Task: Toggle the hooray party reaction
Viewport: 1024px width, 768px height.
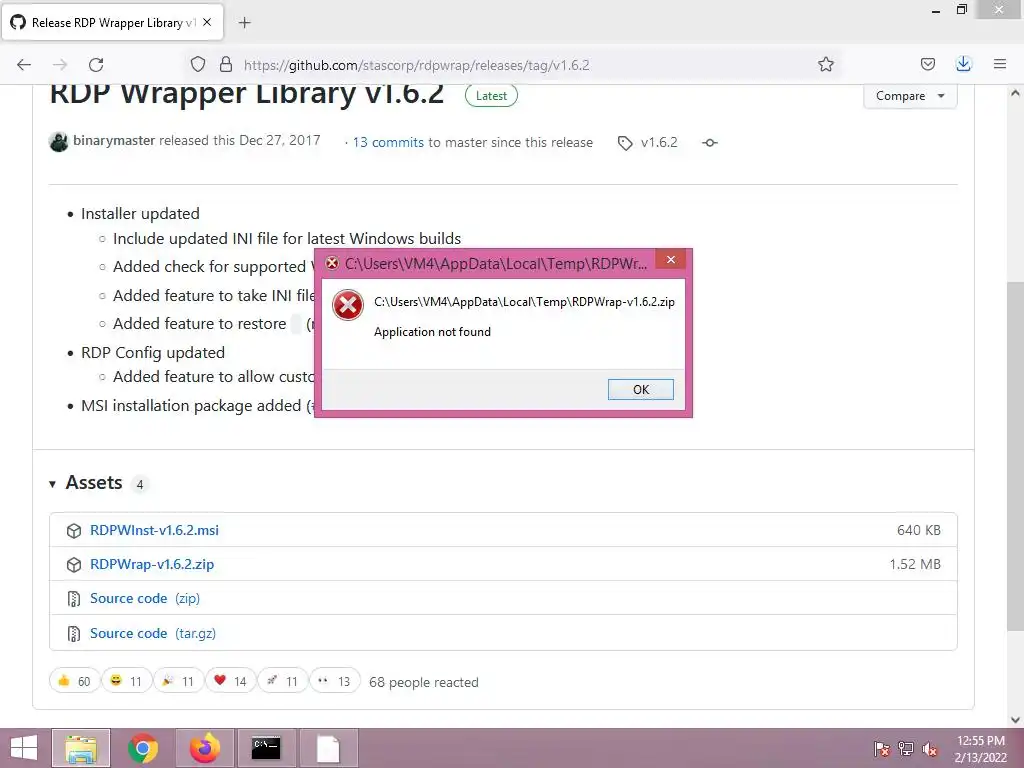Action: click(x=178, y=680)
